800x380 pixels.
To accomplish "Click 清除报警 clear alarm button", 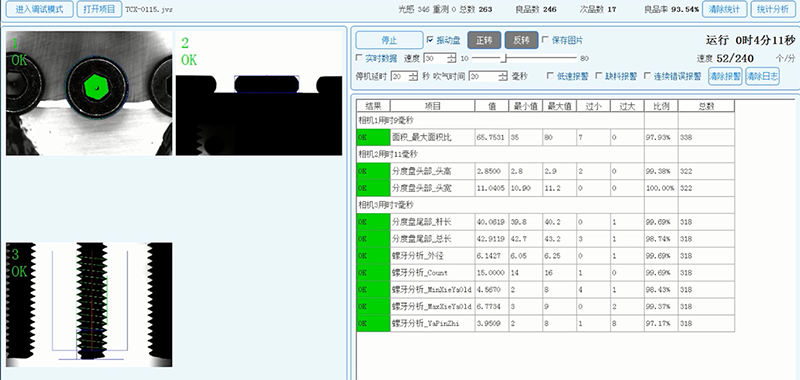I will 725,77.
